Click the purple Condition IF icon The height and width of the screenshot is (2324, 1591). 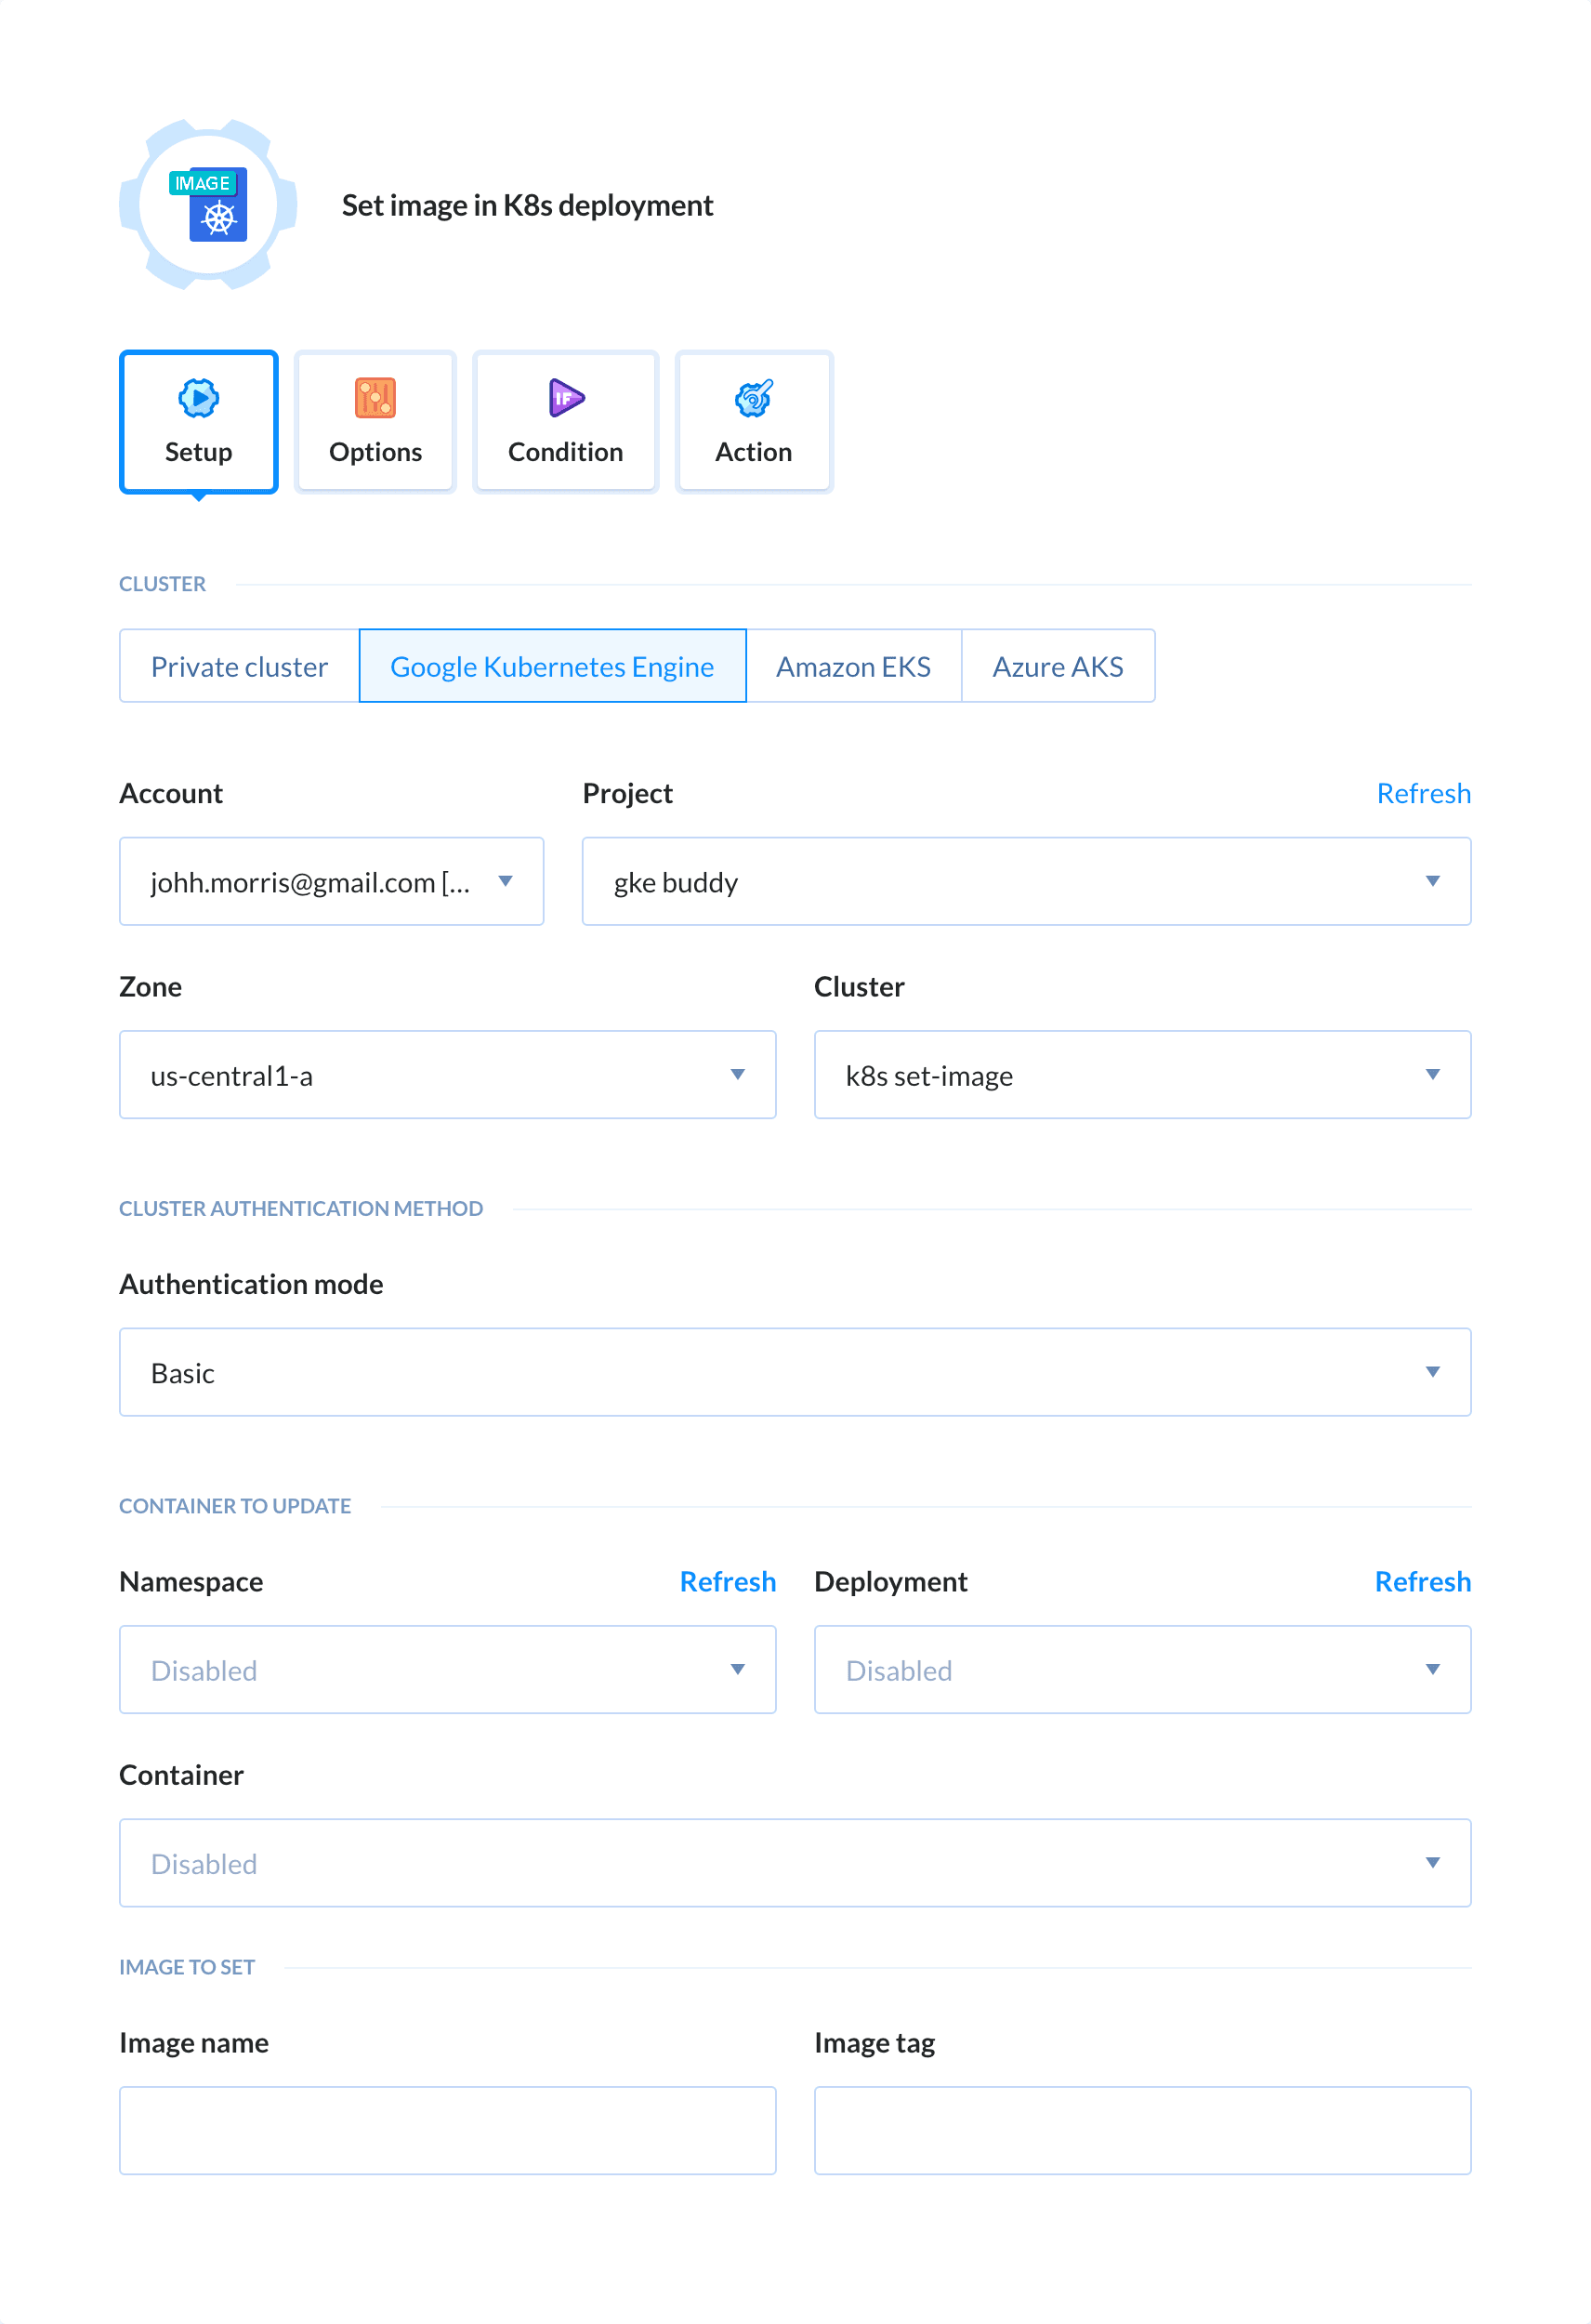[564, 397]
